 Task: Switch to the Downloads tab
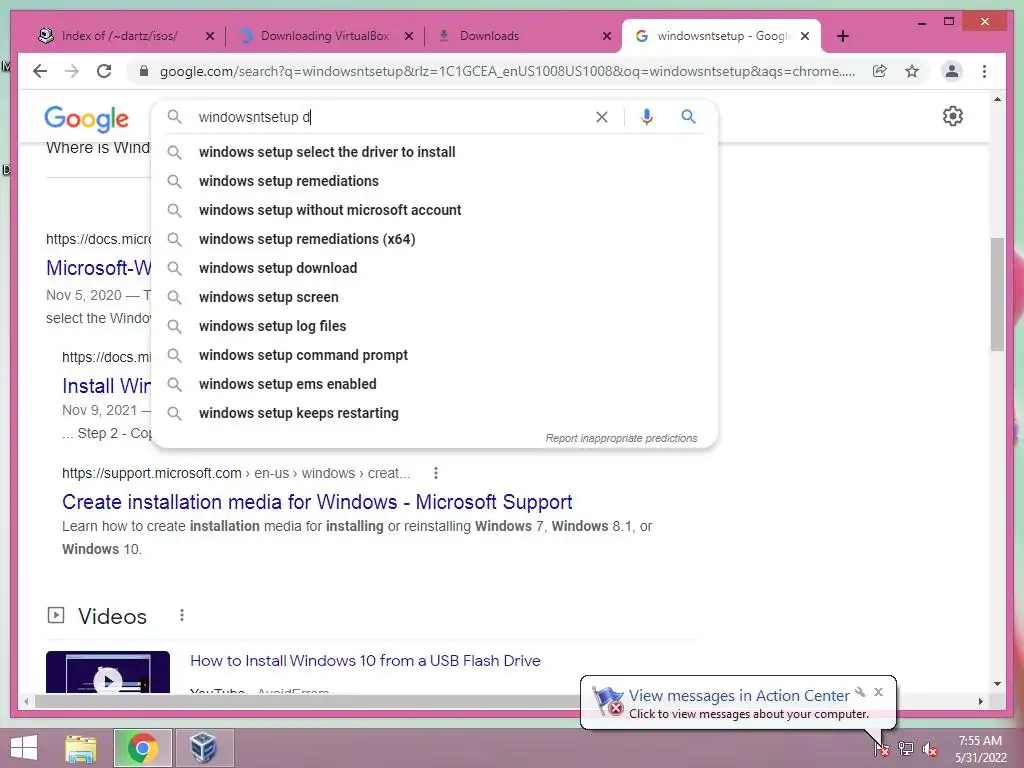pyautogui.click(x=488, y=36)
